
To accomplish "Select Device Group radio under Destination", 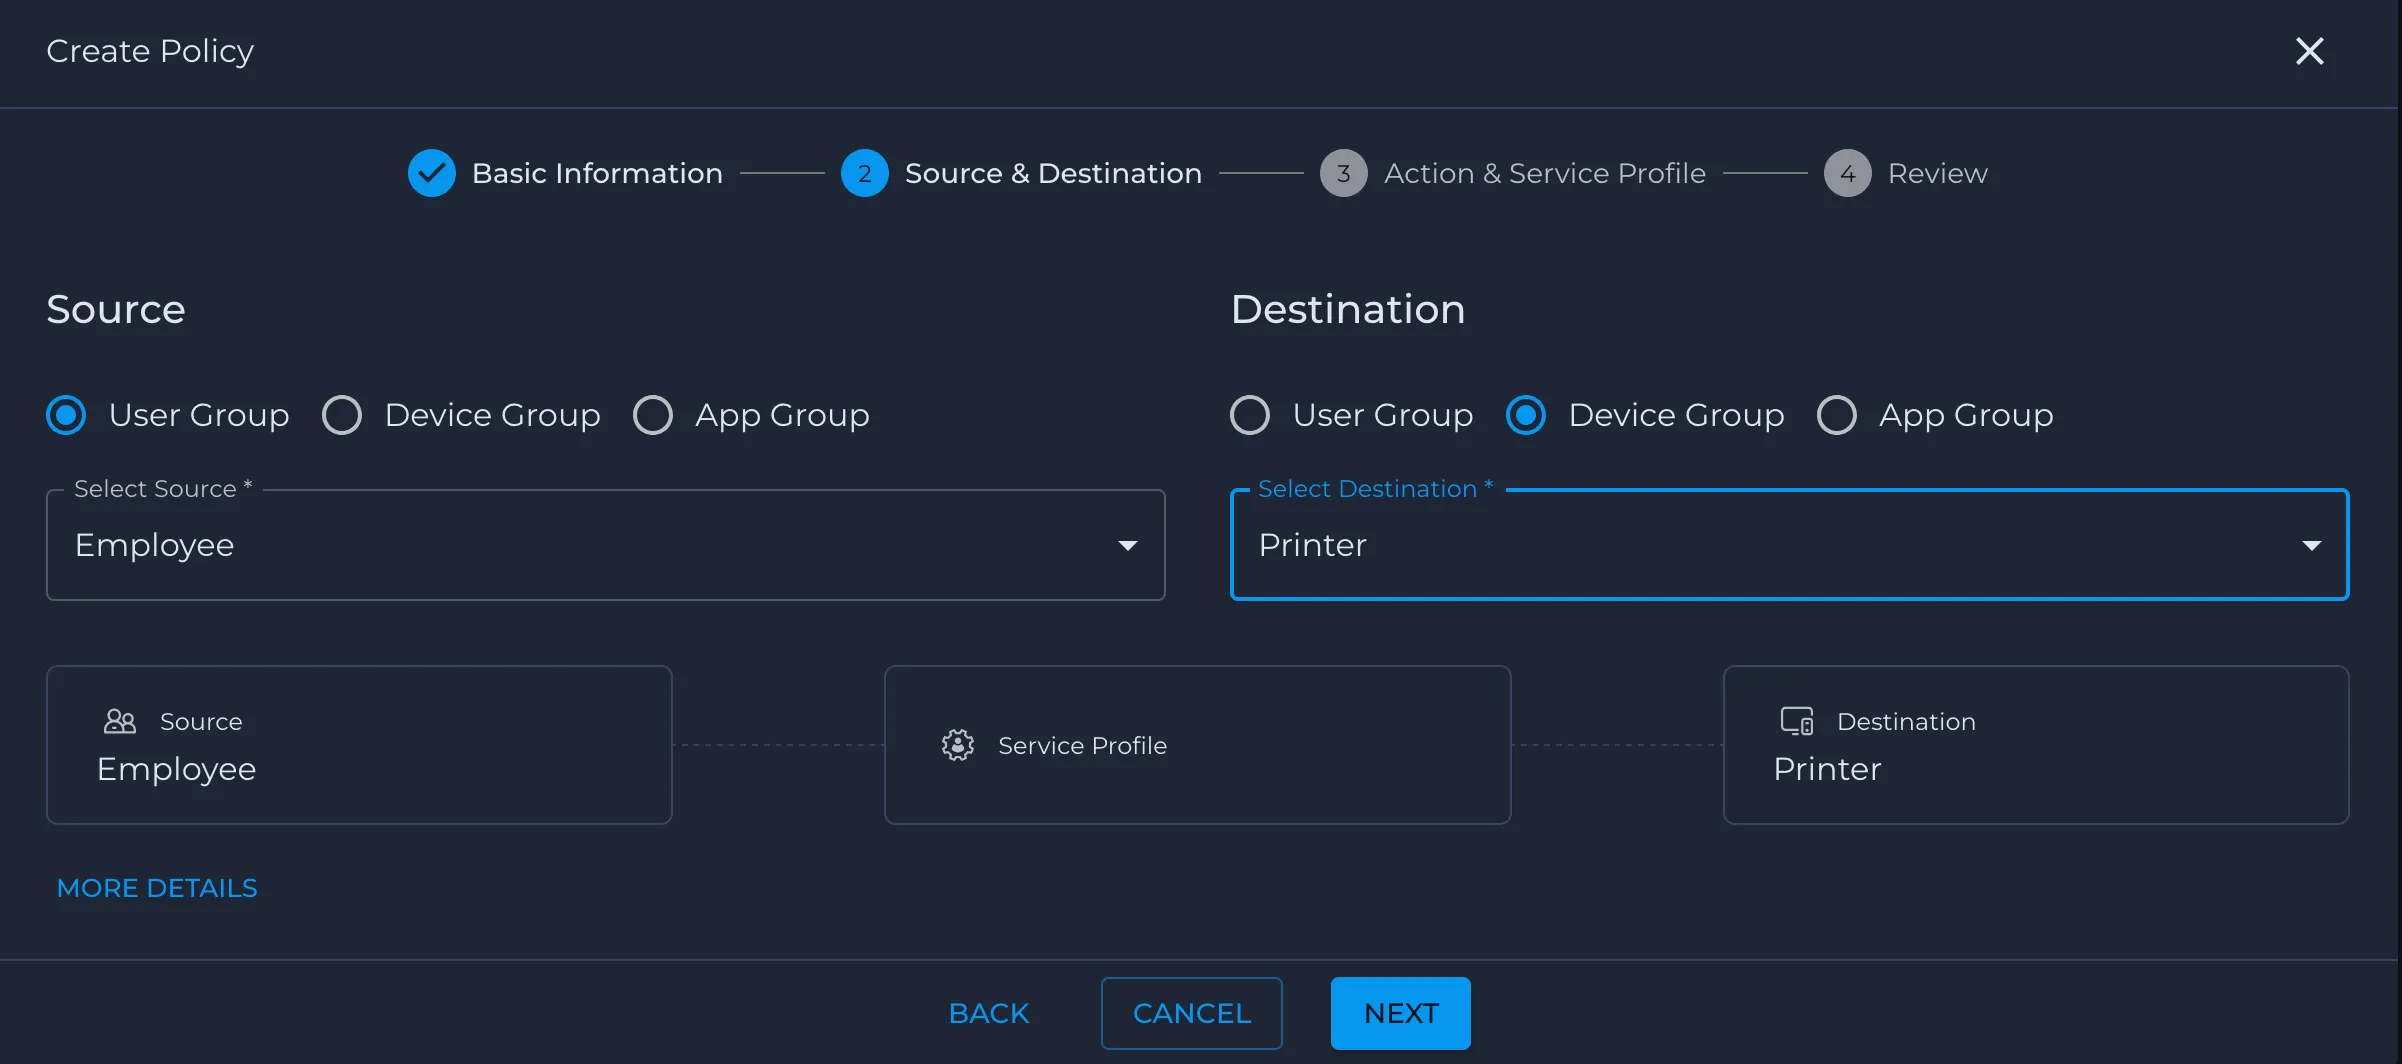I will pyautogui.click(x=1526, y=415).
